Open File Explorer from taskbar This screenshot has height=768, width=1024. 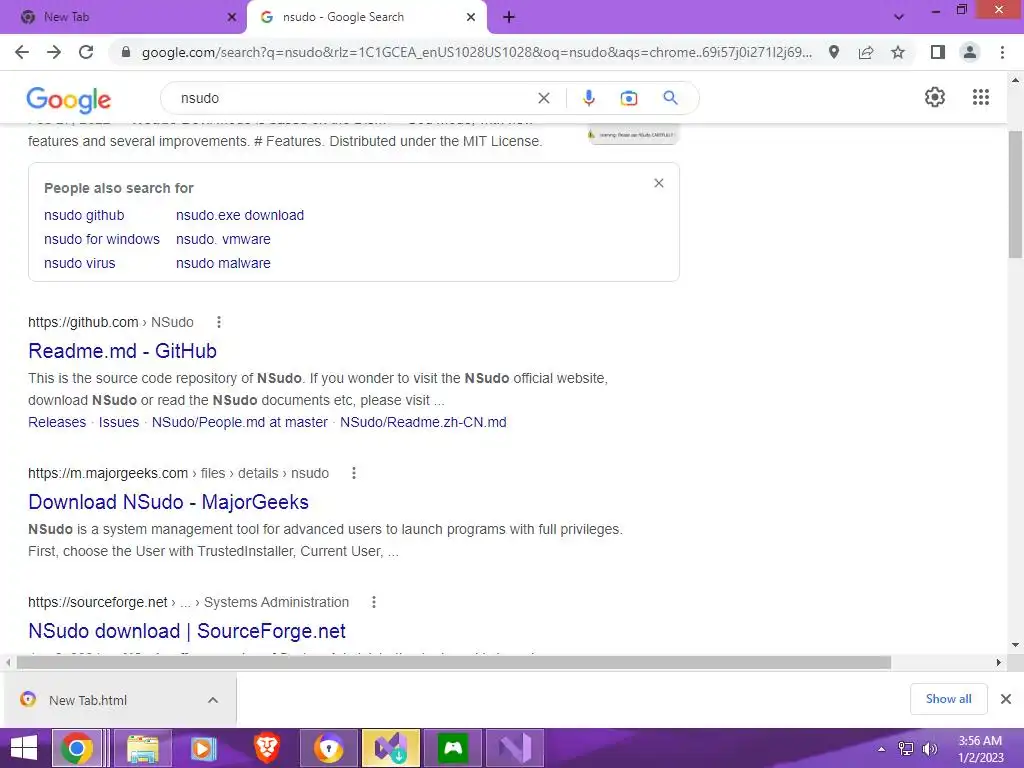point(142,748)
